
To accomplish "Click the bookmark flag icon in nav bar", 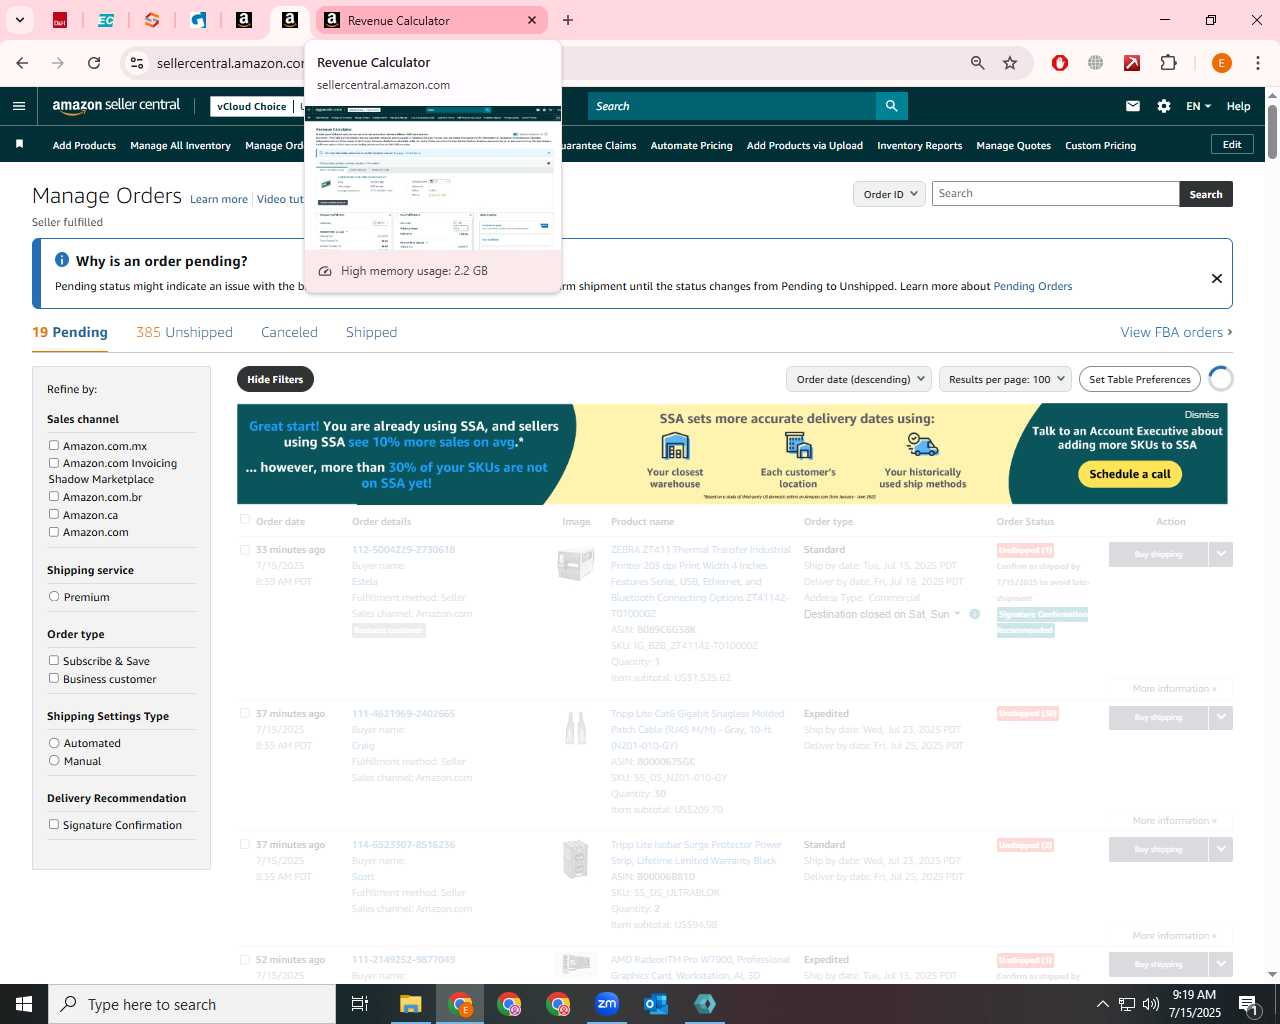I will pos(19,145).
